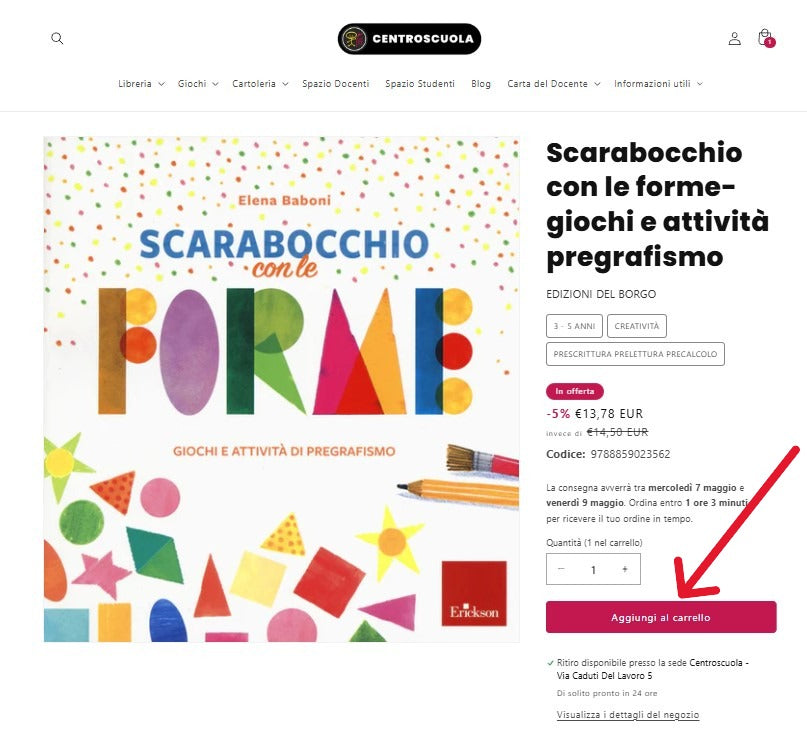Go to Spazio Docenti page
Screen dimensions: 807x731
click(x=336, y=83)
